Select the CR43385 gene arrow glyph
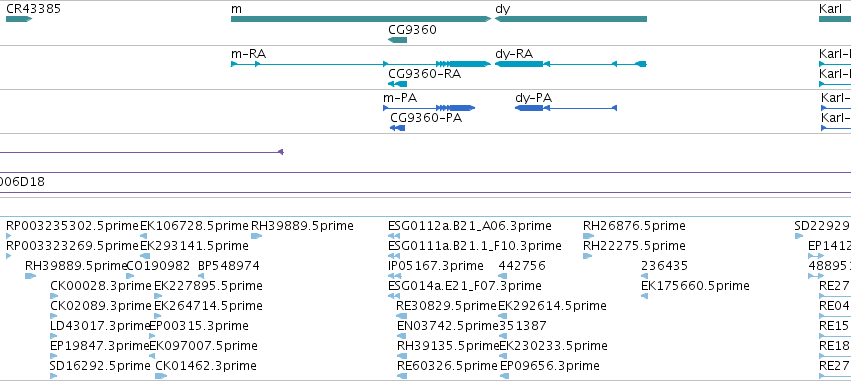This screenshot has width=851, height=381. pos(19,19)
